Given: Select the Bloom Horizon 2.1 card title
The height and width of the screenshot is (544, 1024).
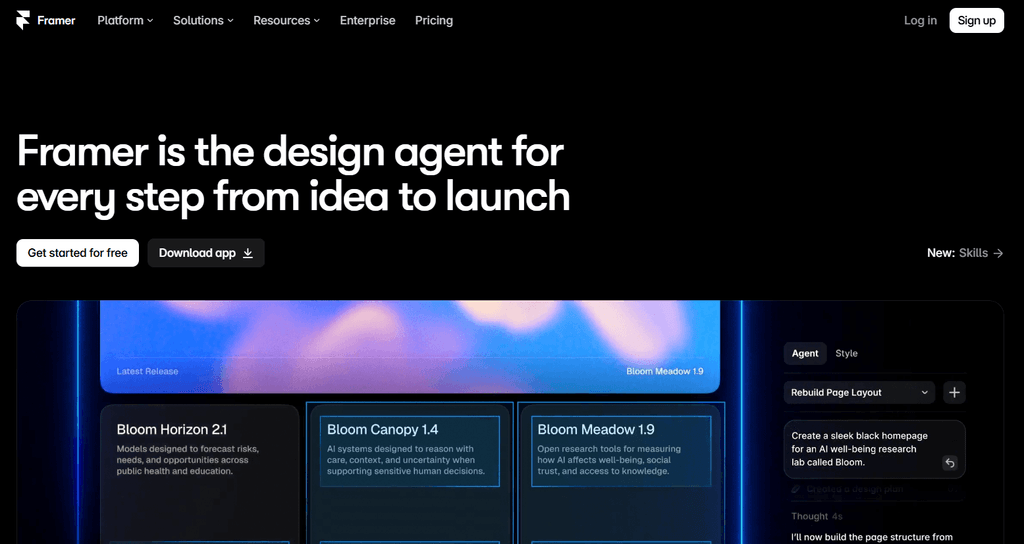Looking at the screenshot, I should click(172, 429).
